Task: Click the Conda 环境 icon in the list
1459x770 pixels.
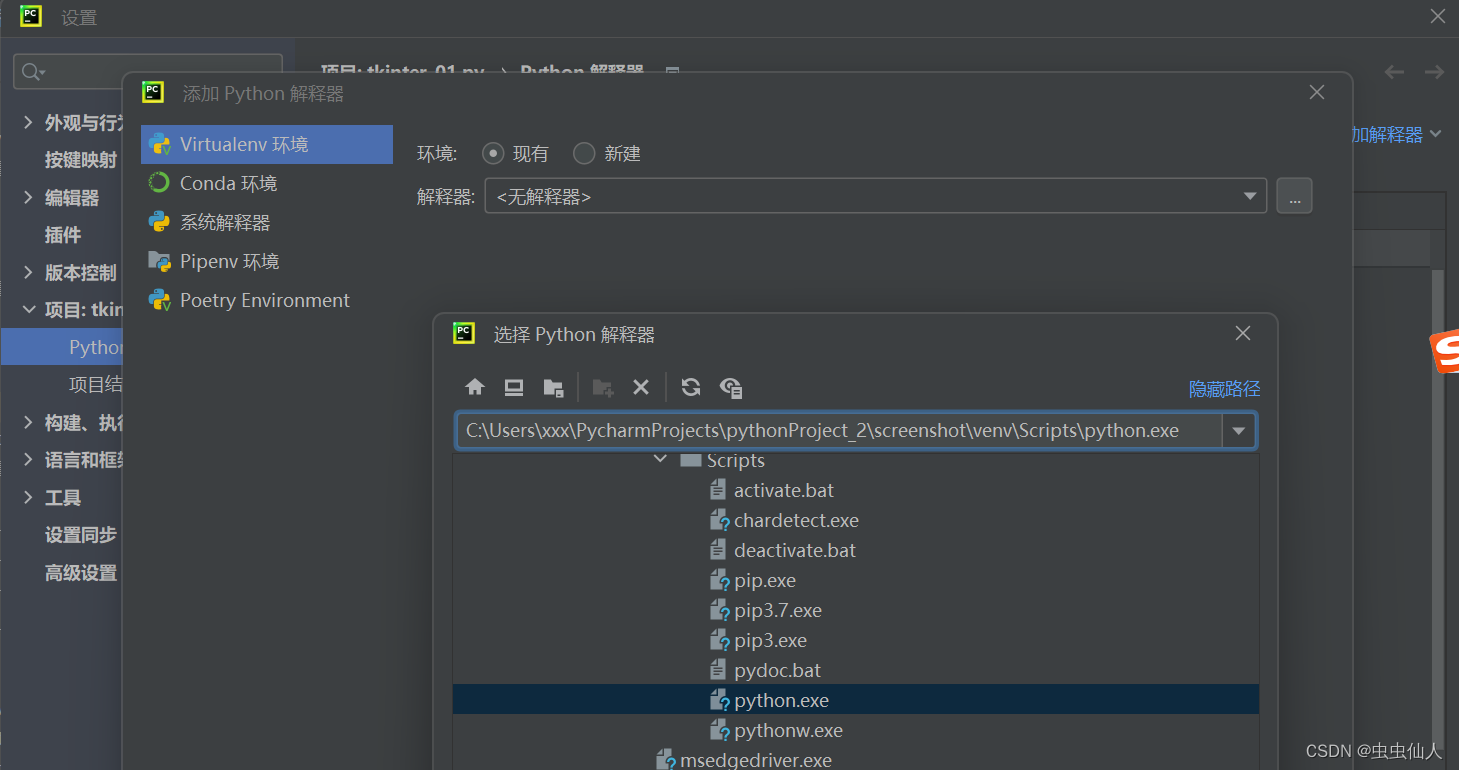Action: point(159,183)
